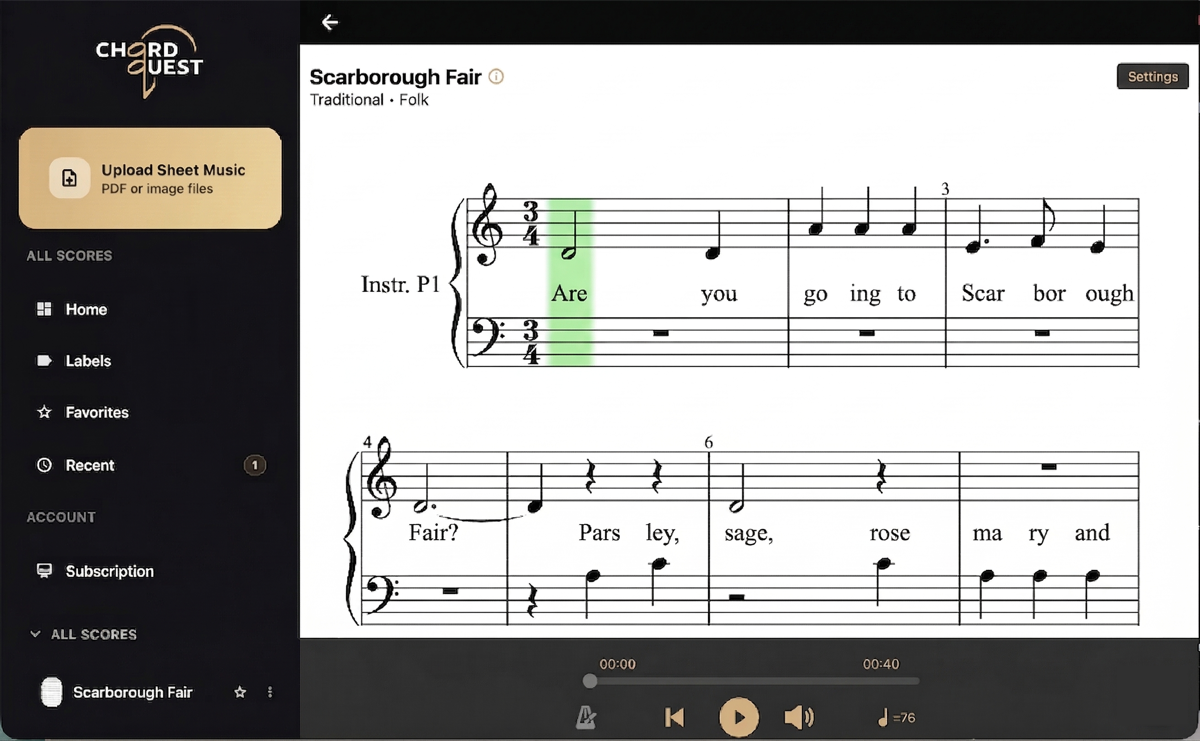Click the back arrow at the top
Screen dimensions: 1200x741
coord(330,21)
